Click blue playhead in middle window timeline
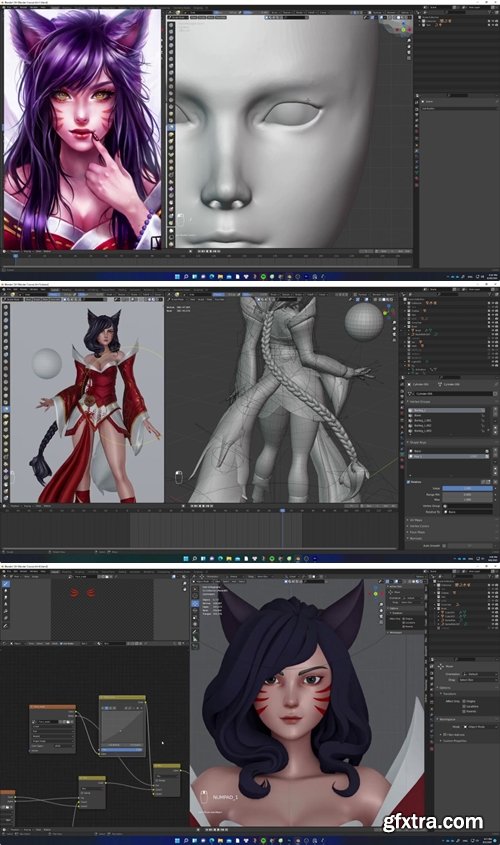This screenshot has height=845, width=500. point(282,510)
